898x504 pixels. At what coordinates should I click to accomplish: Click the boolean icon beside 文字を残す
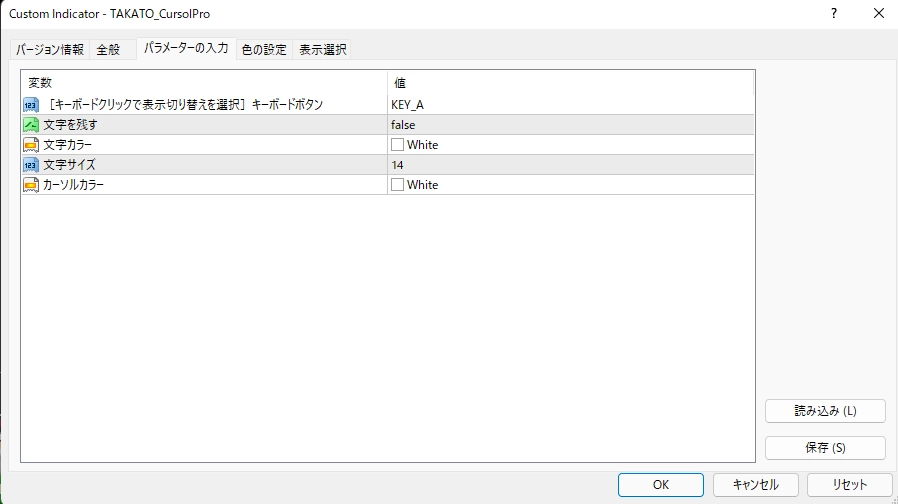click(x=30, y=124)
